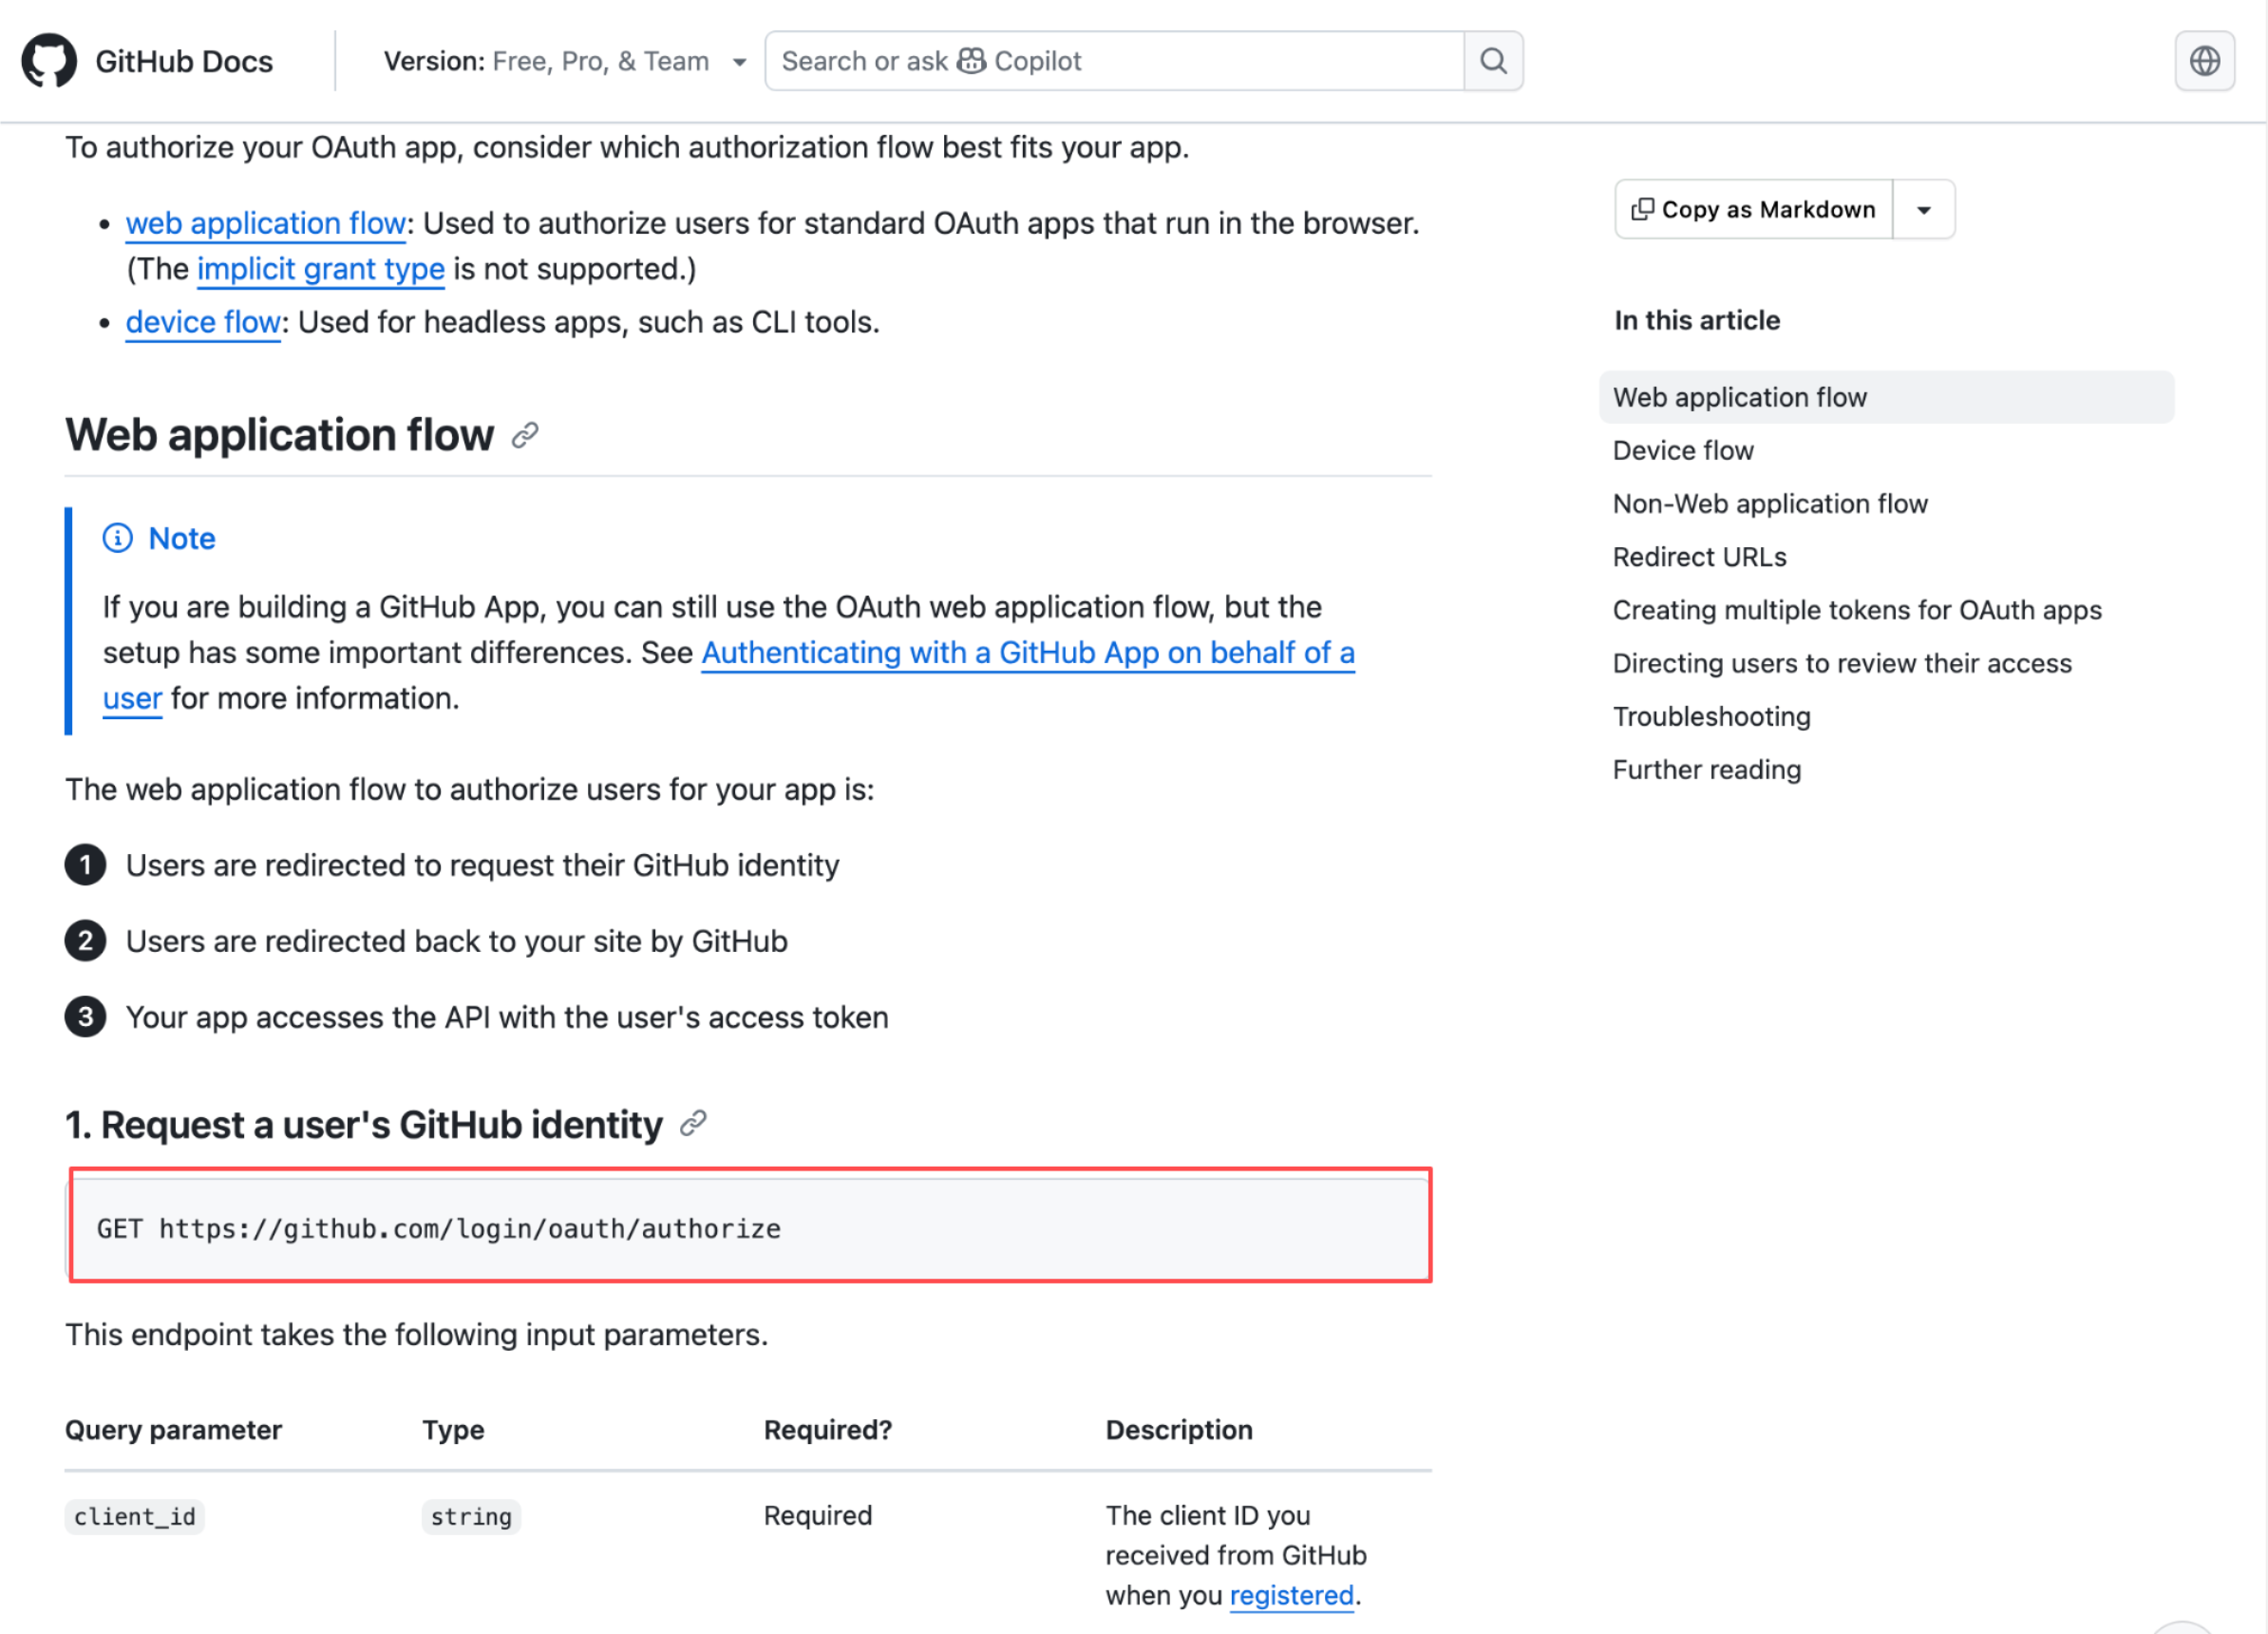
Task: Click anchor link icon beside Web application flow heading
Action: pos(525,435)
